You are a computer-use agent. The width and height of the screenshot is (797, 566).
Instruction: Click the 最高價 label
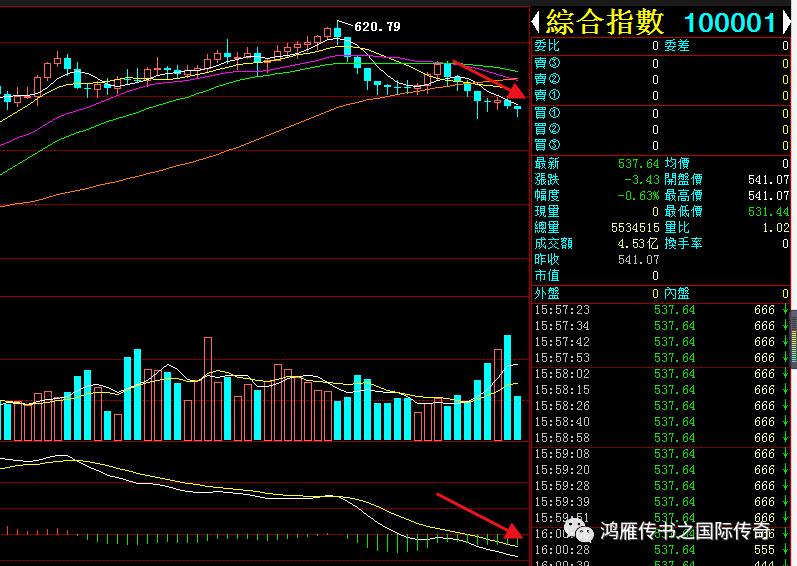[684, 196]
